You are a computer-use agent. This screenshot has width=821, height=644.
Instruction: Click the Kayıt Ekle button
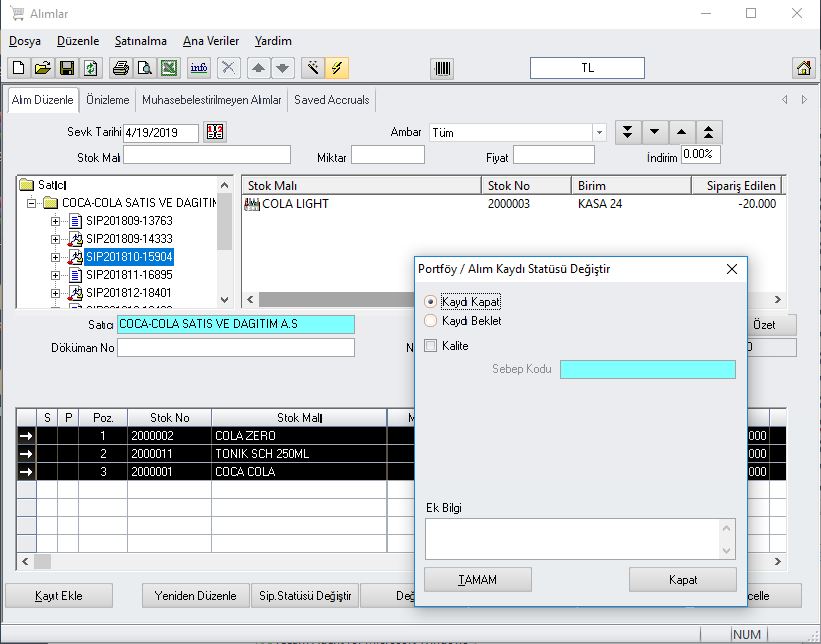pos(59,596)
